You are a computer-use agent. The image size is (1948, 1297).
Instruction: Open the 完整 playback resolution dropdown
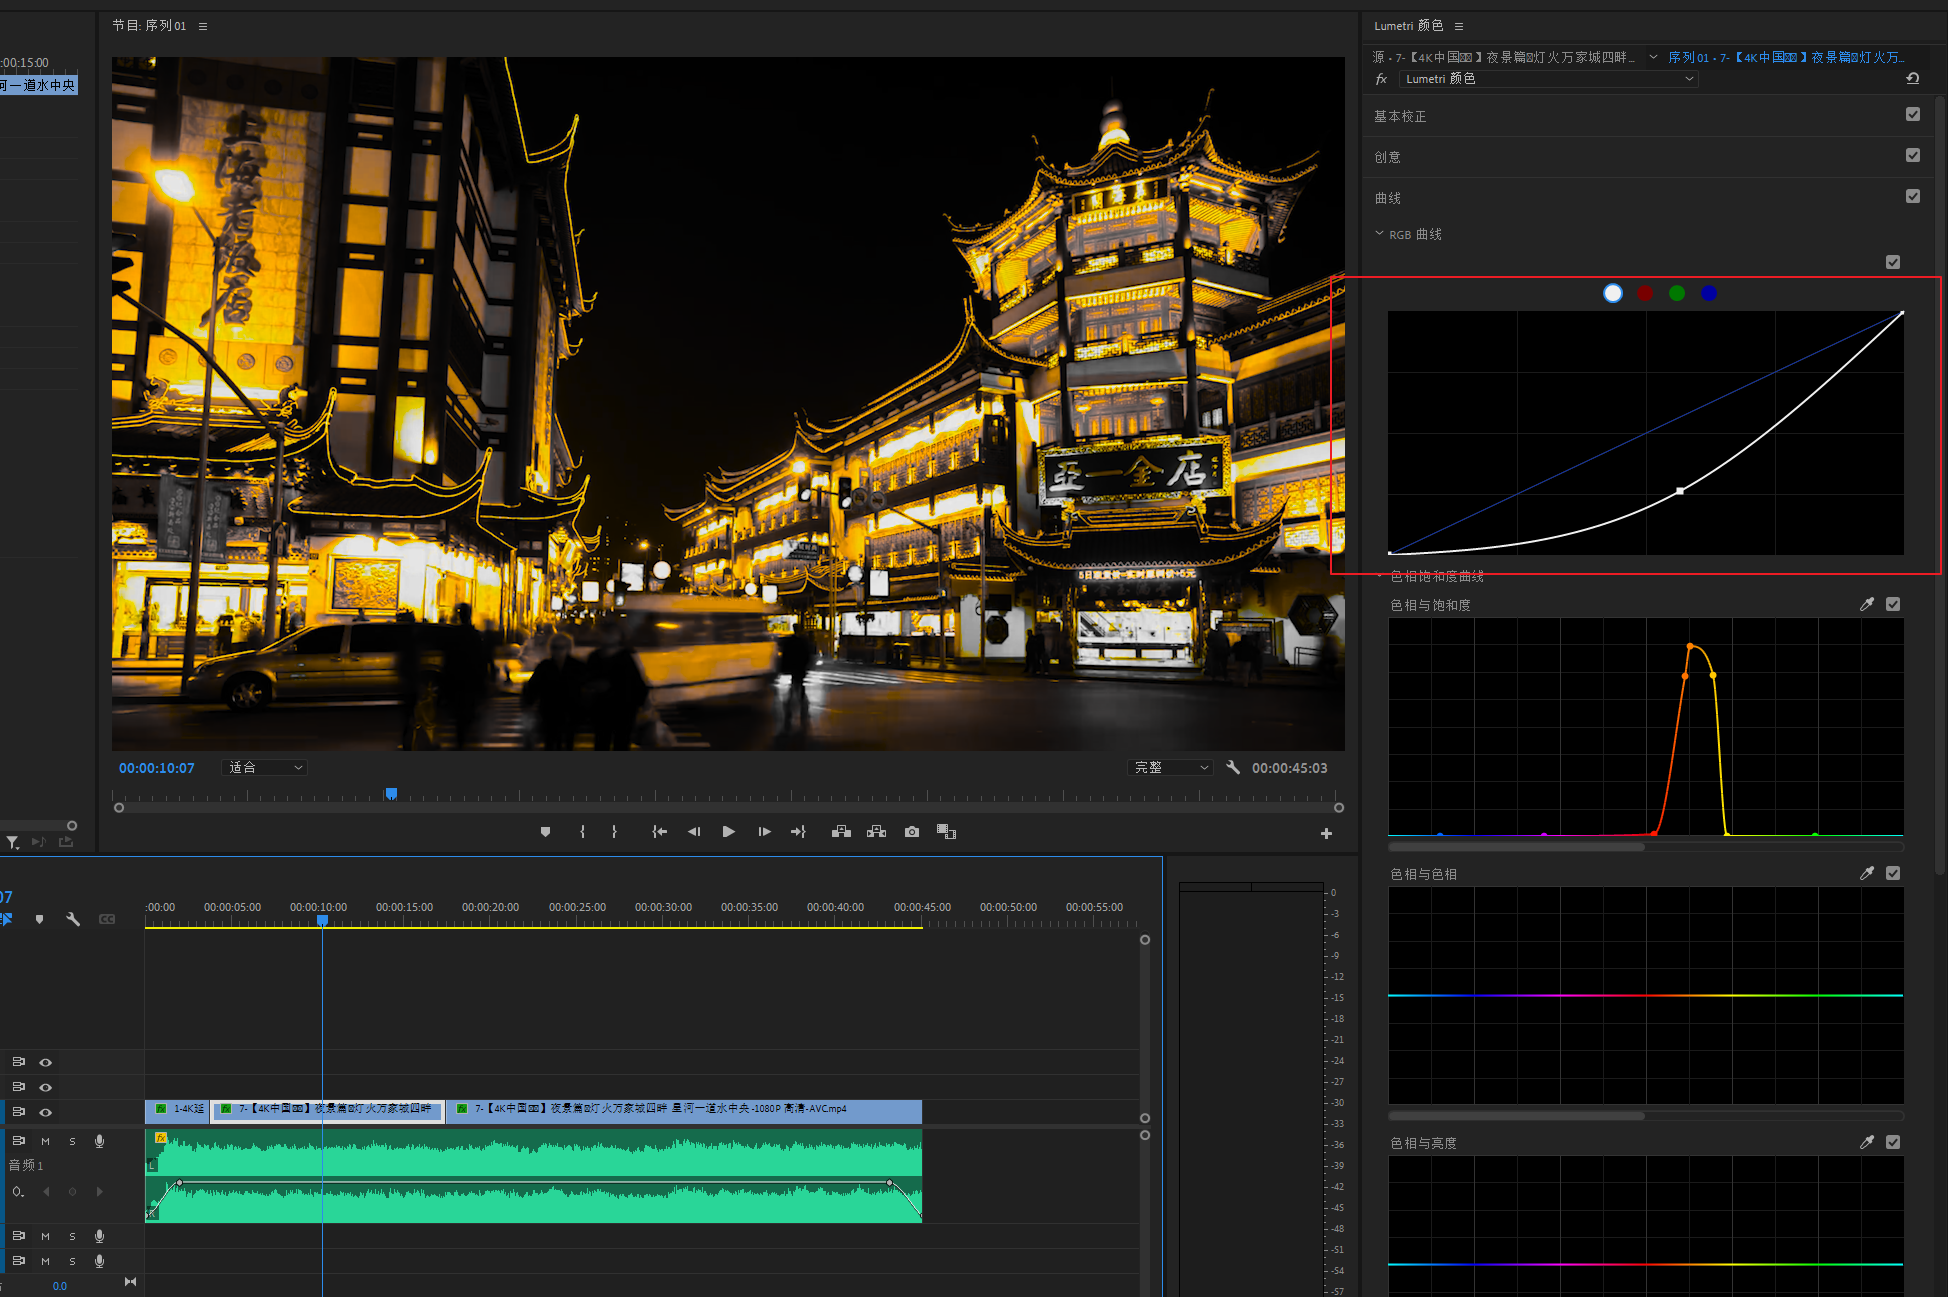pyautogui.click(x=1170, y=768)
